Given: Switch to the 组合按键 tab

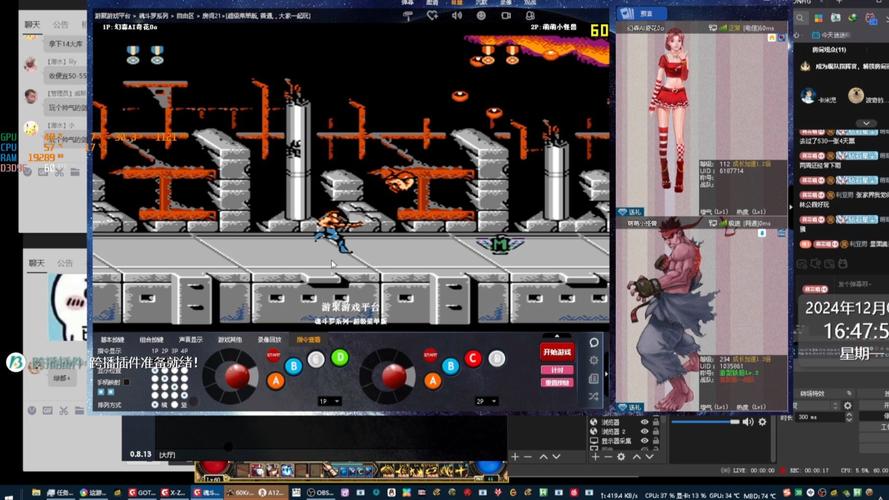Looking at the screenshot, I should (151, 340).
